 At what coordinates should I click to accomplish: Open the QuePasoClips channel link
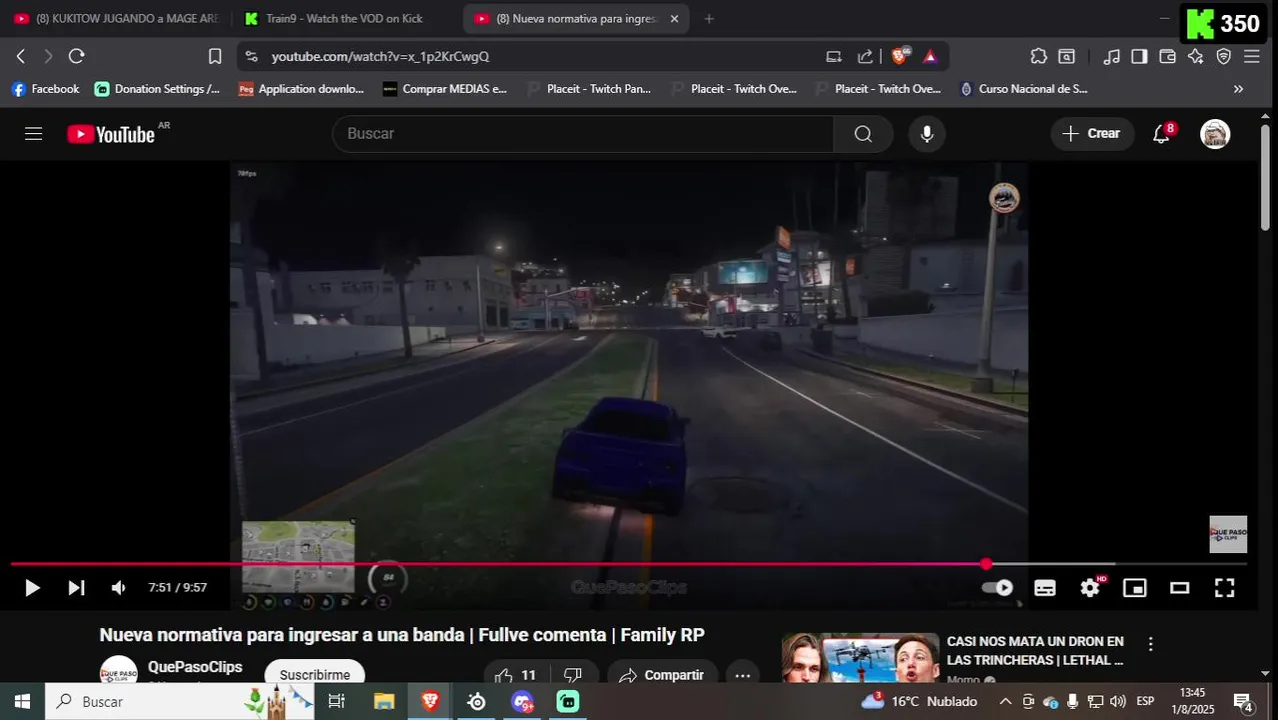pyautogui.click(x=195, y=667)
